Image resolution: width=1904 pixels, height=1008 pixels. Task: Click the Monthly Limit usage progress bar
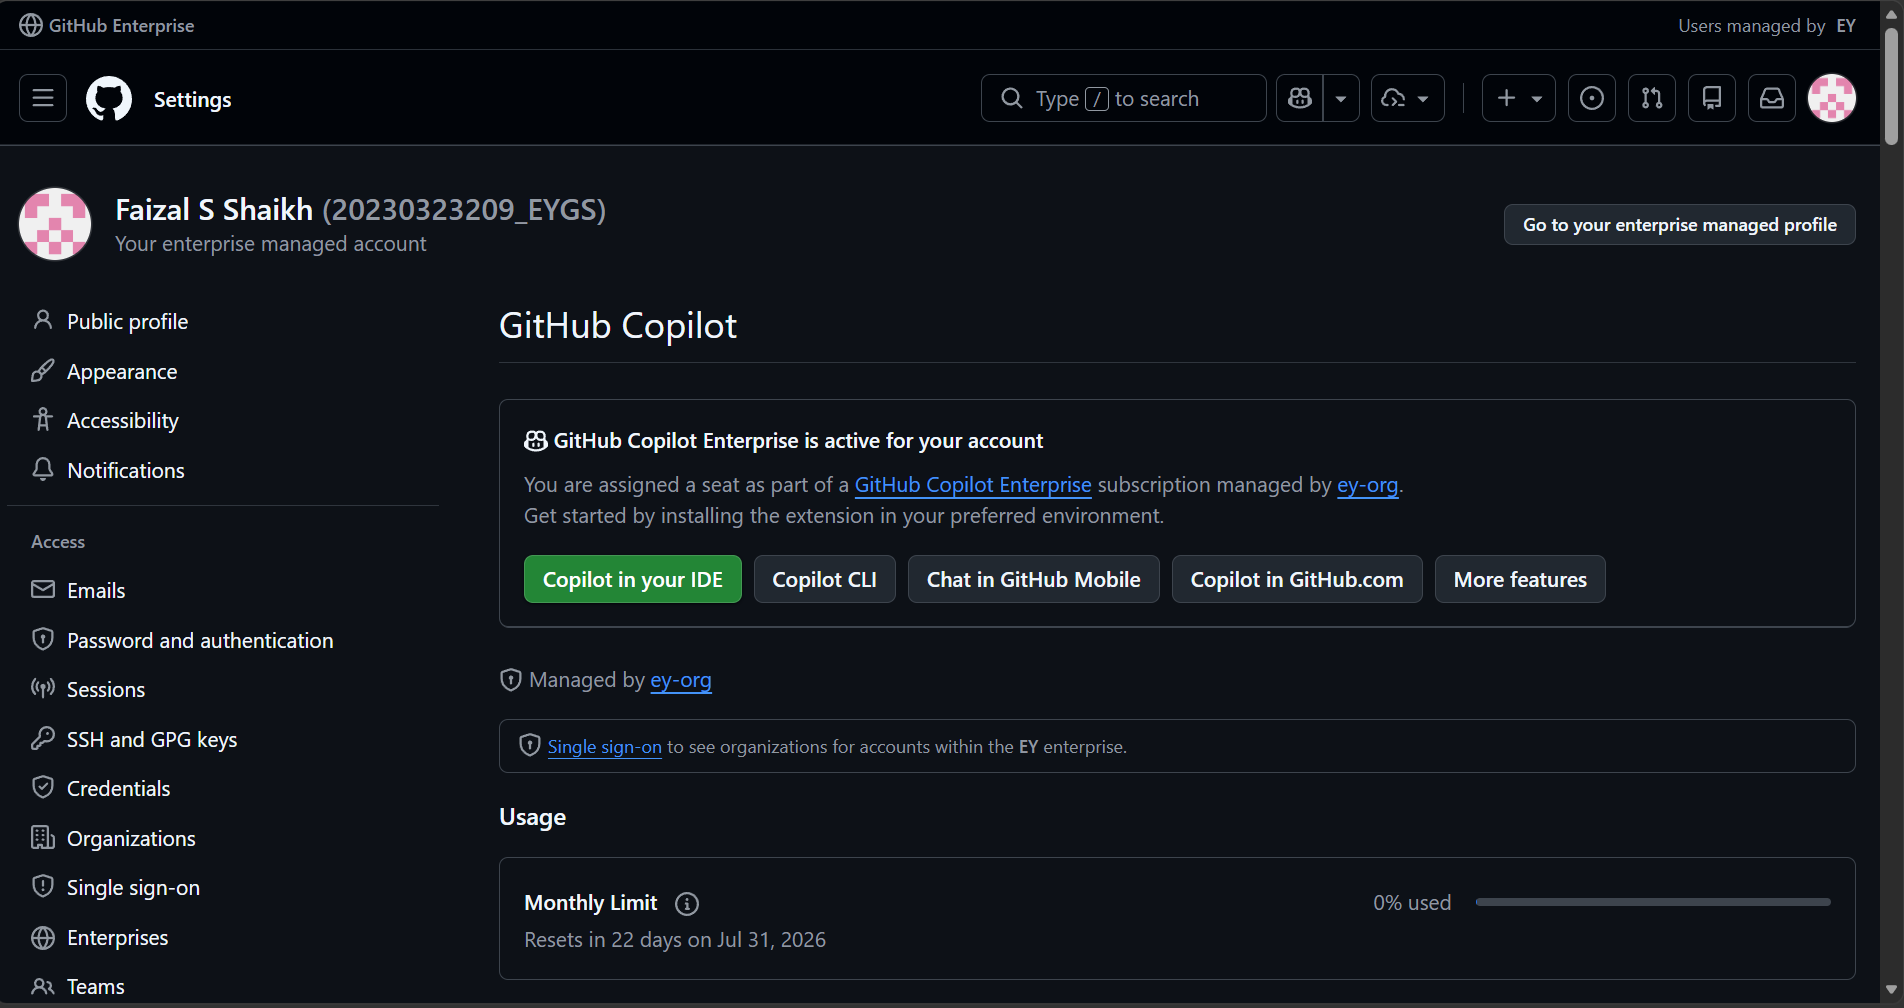(1653, 902)
